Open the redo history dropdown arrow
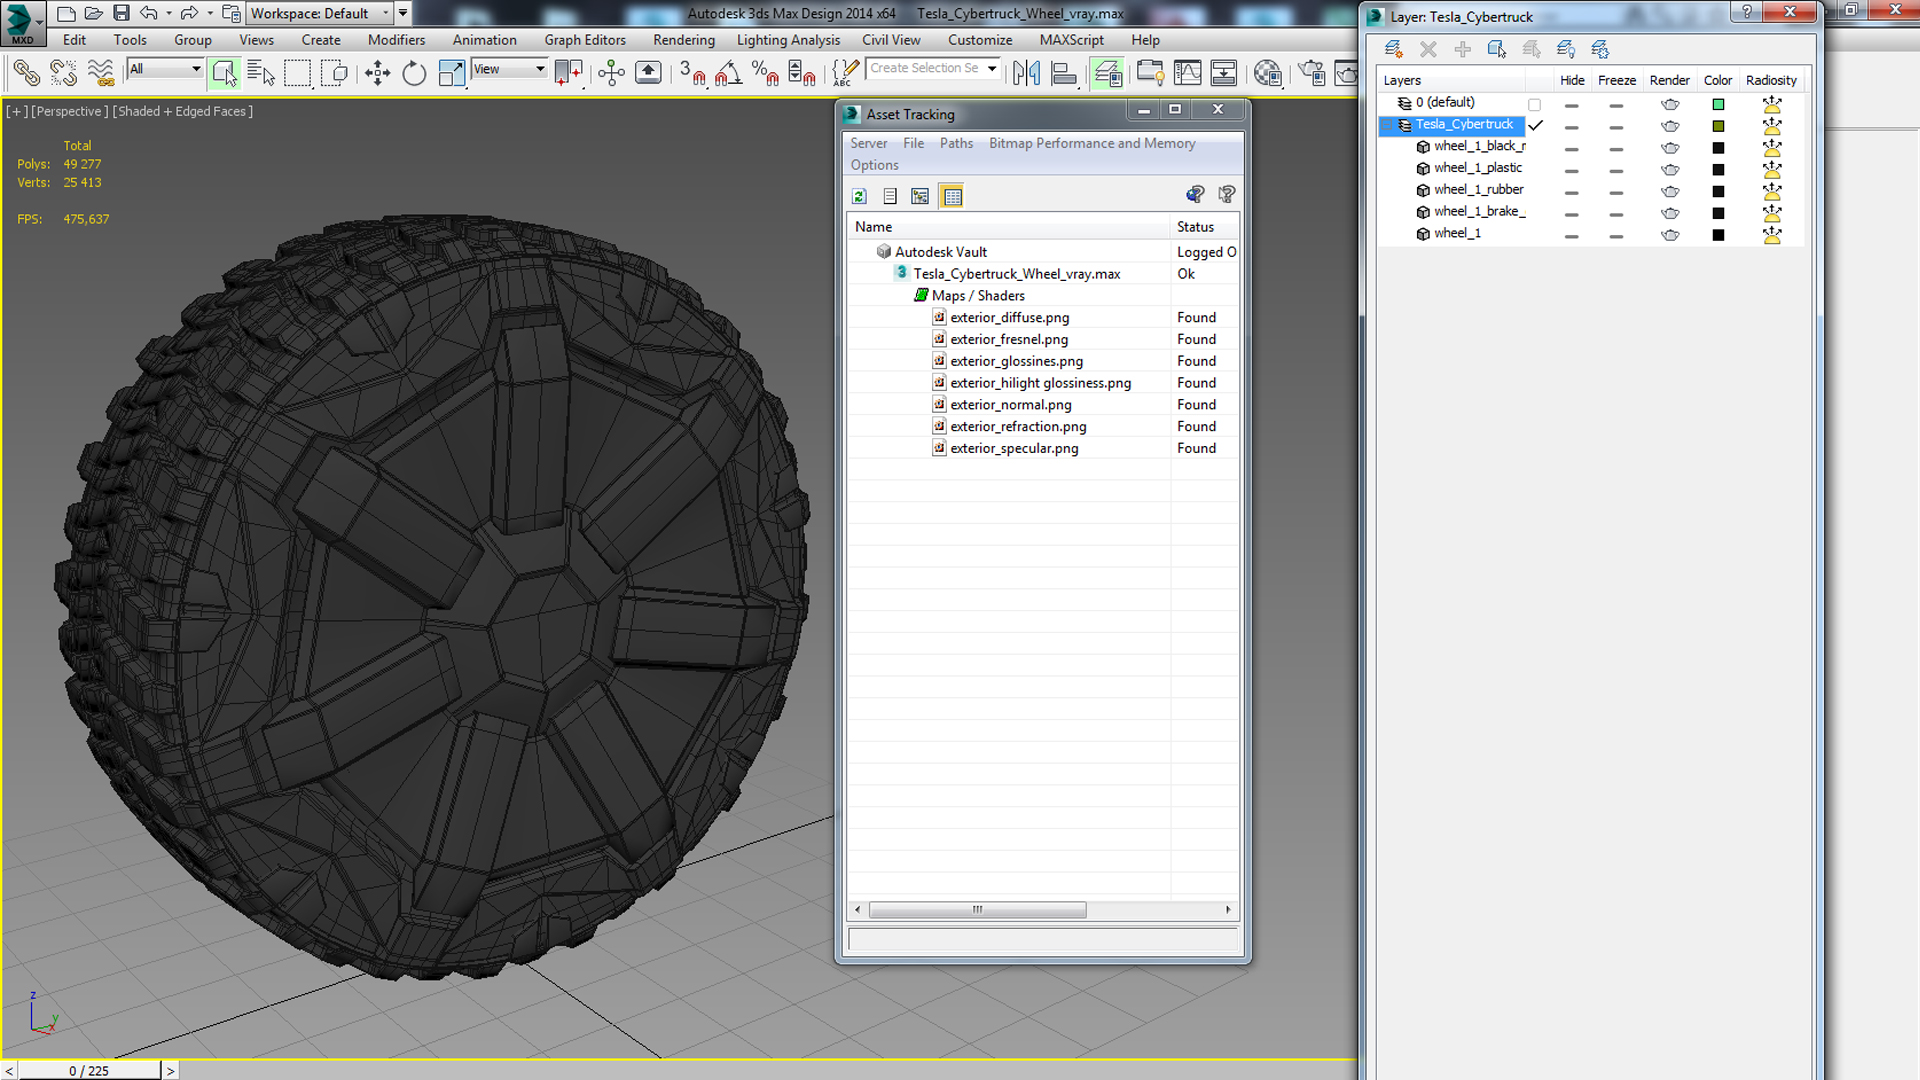Image resolution: width=1920 pixels, height=1080 pixels. pyautogui.click(x=209, y=13)
